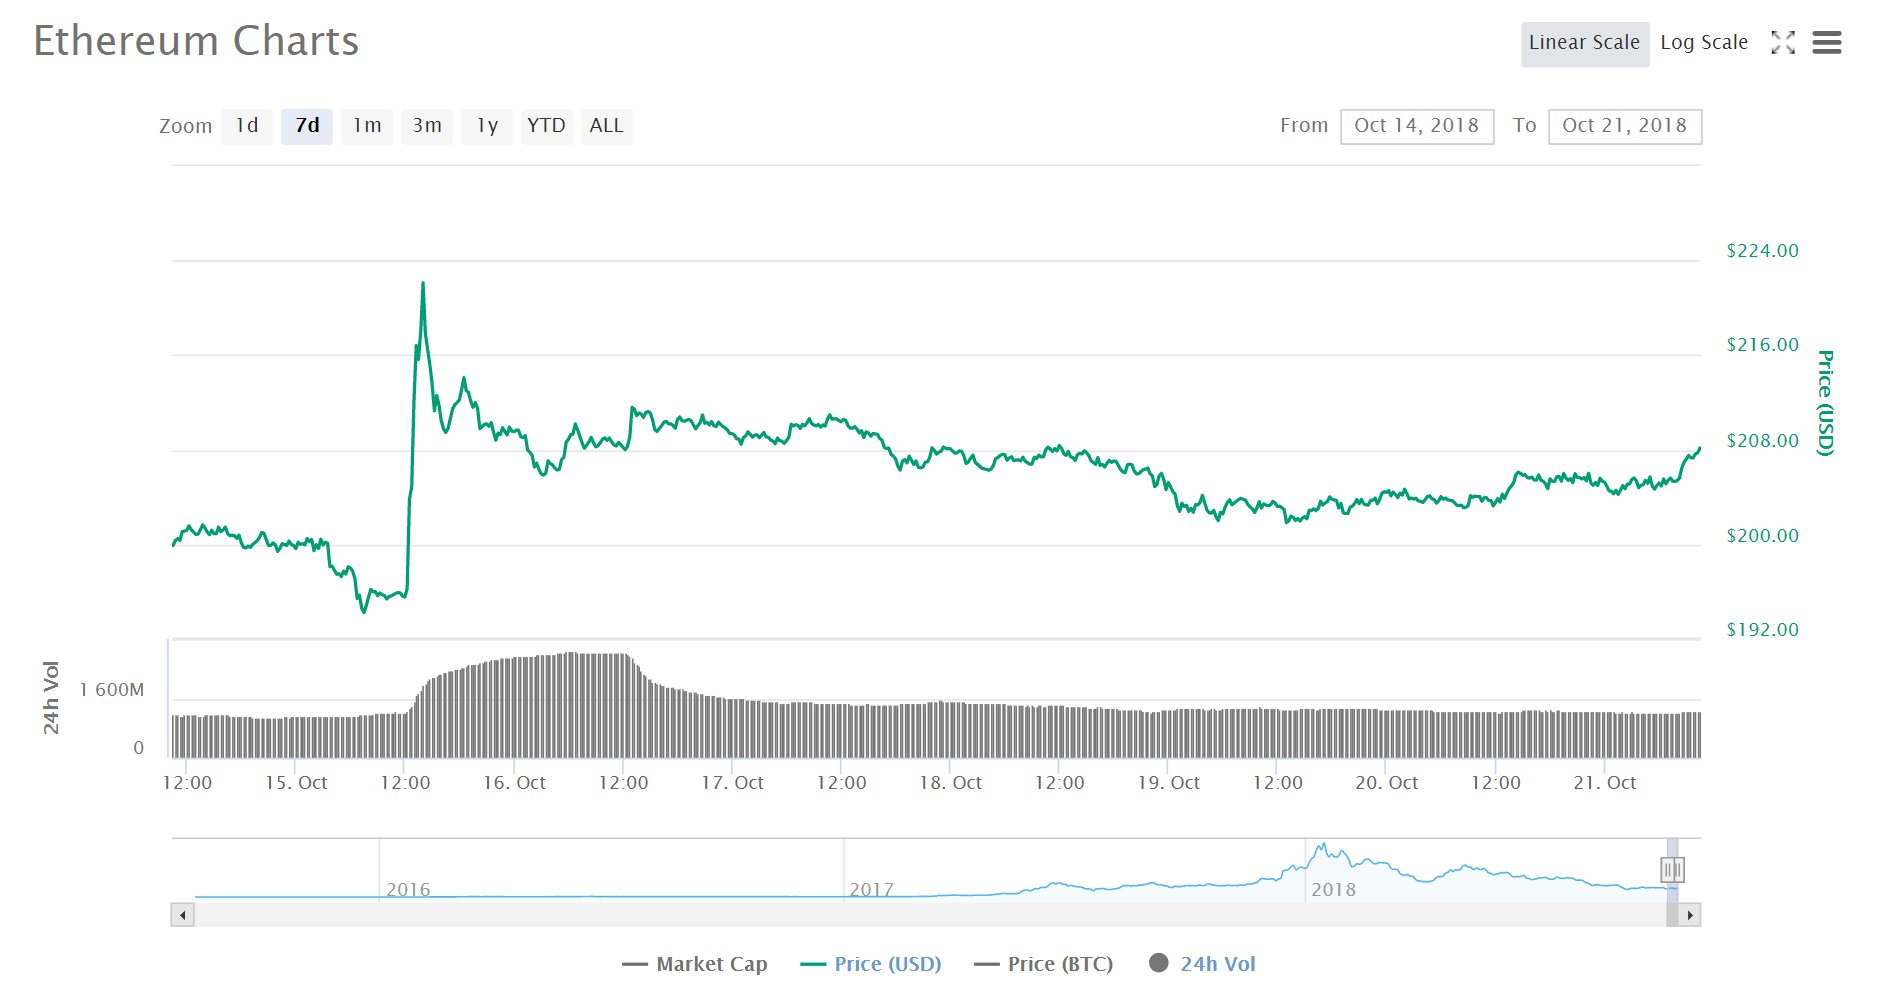
Task: Toggle Market Cap series in legend
Action: point(694,964)
